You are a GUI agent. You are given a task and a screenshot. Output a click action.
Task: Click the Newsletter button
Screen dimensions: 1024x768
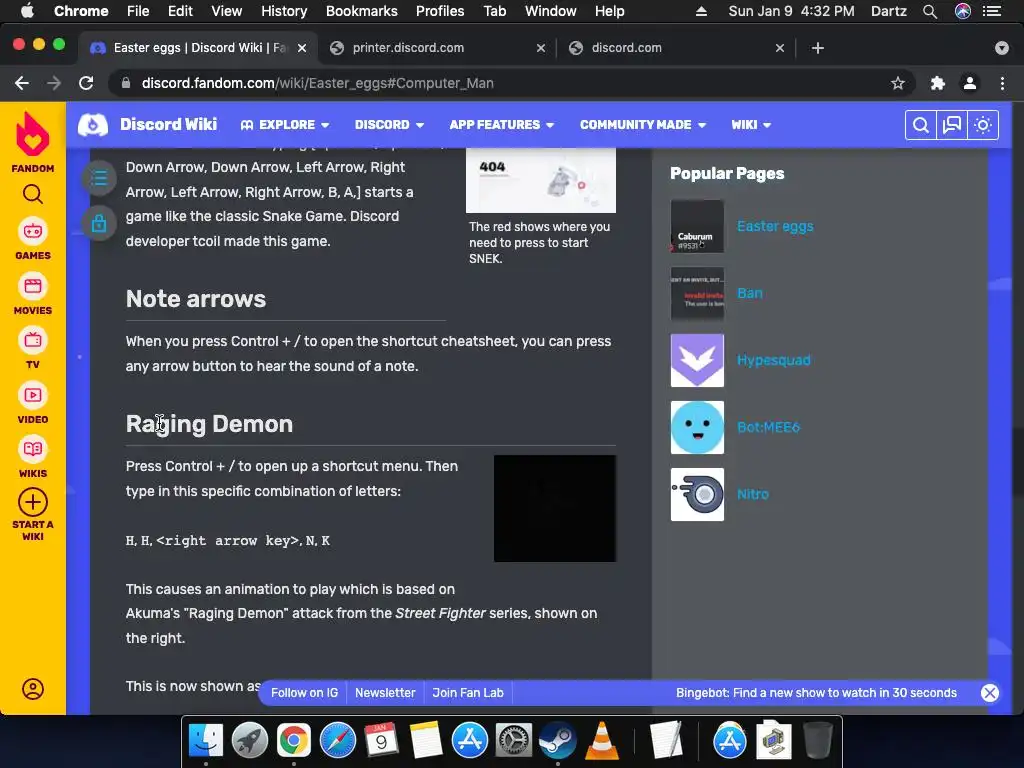pos(385,693)
